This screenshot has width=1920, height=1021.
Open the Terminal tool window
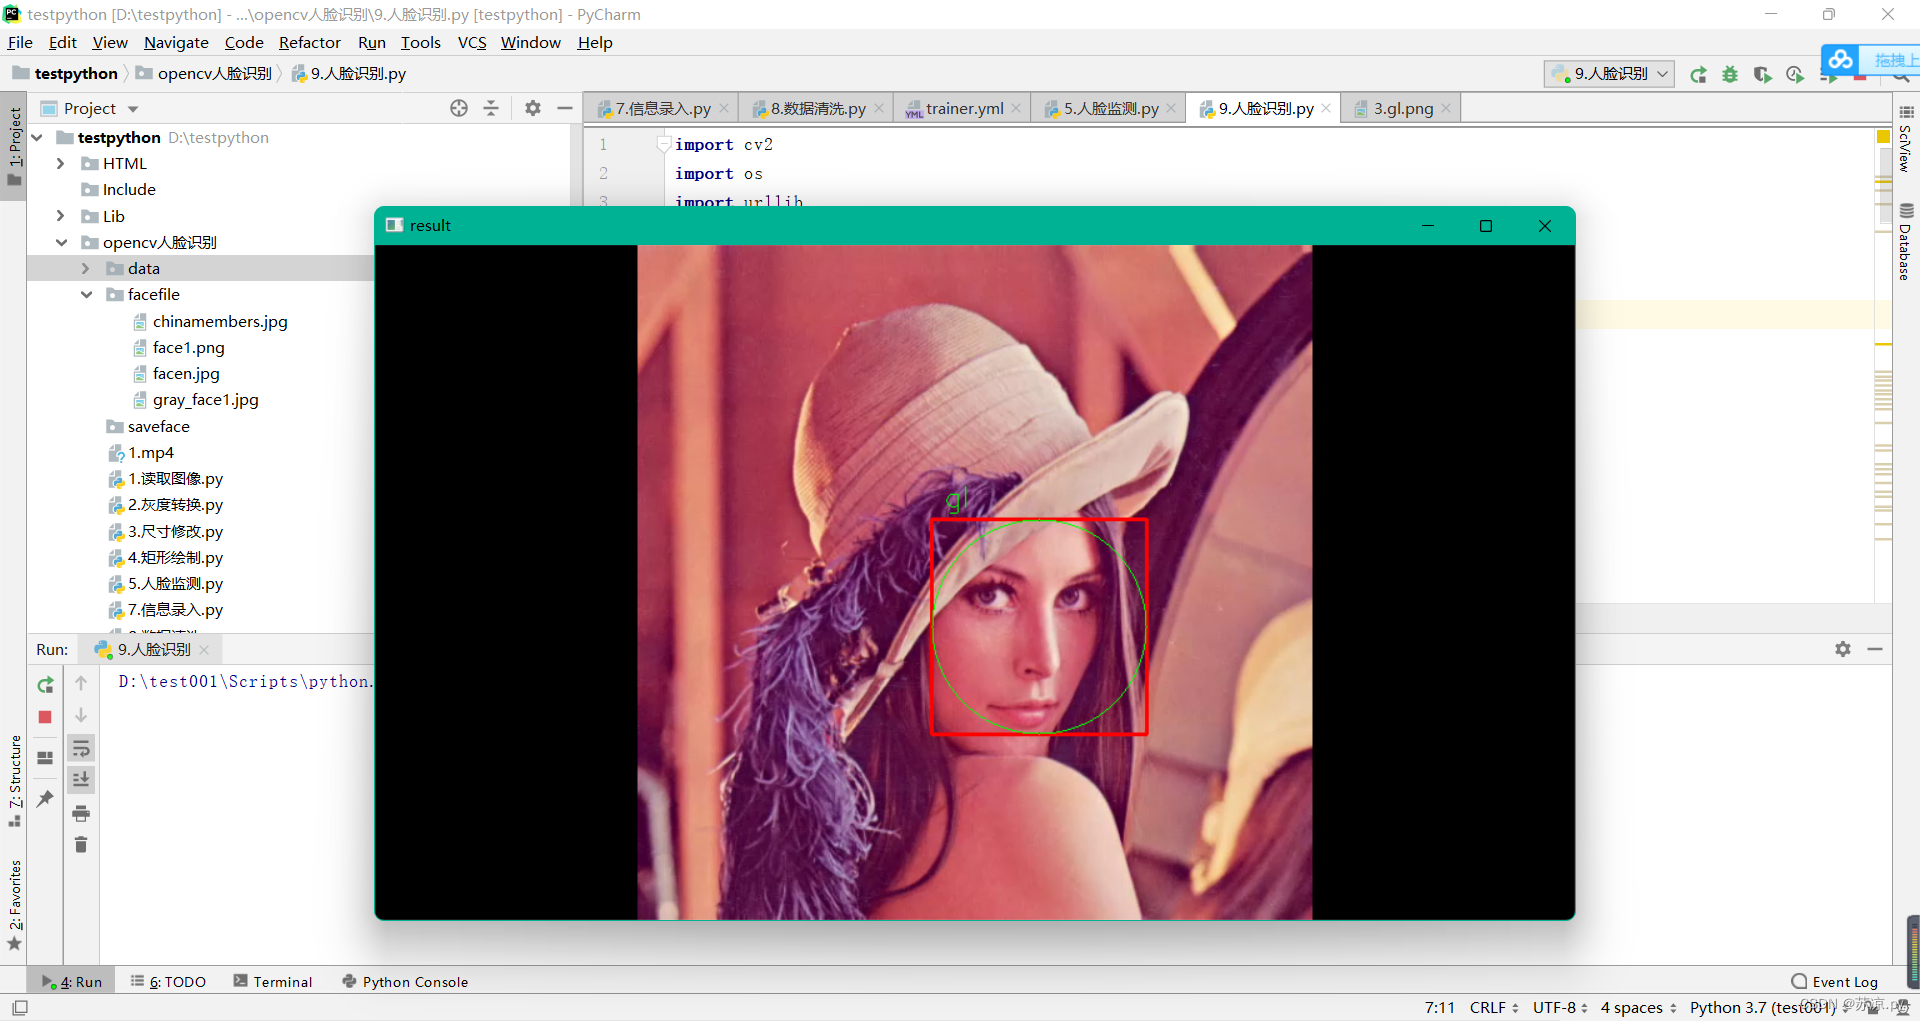pos(273,982)
